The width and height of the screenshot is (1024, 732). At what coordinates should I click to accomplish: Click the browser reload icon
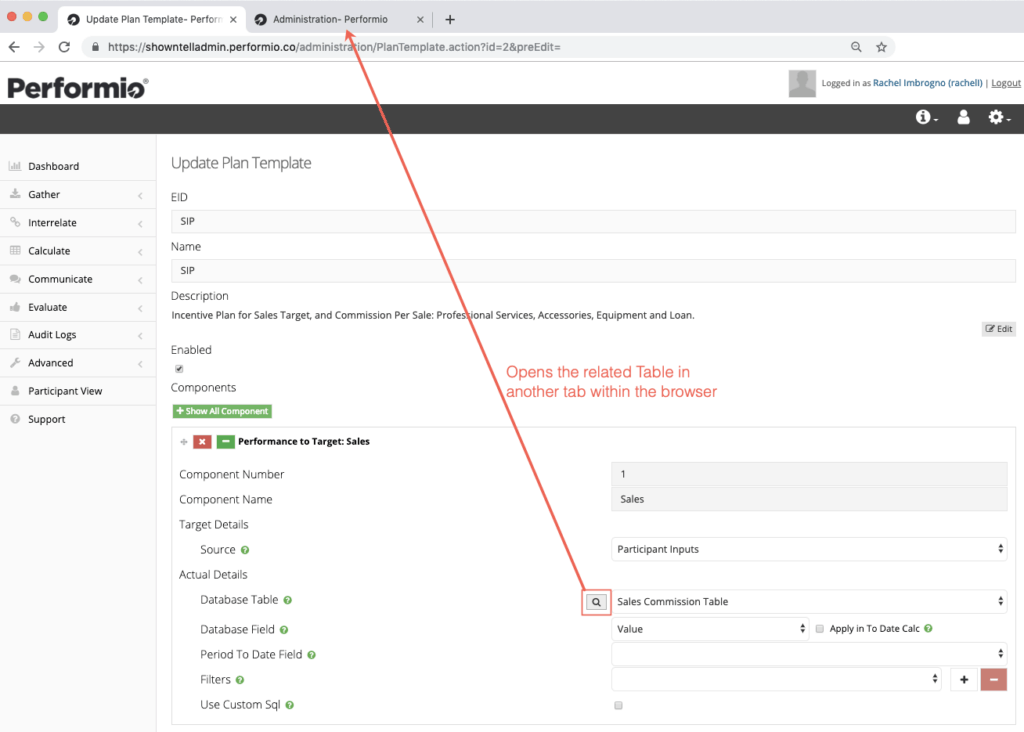64,47
